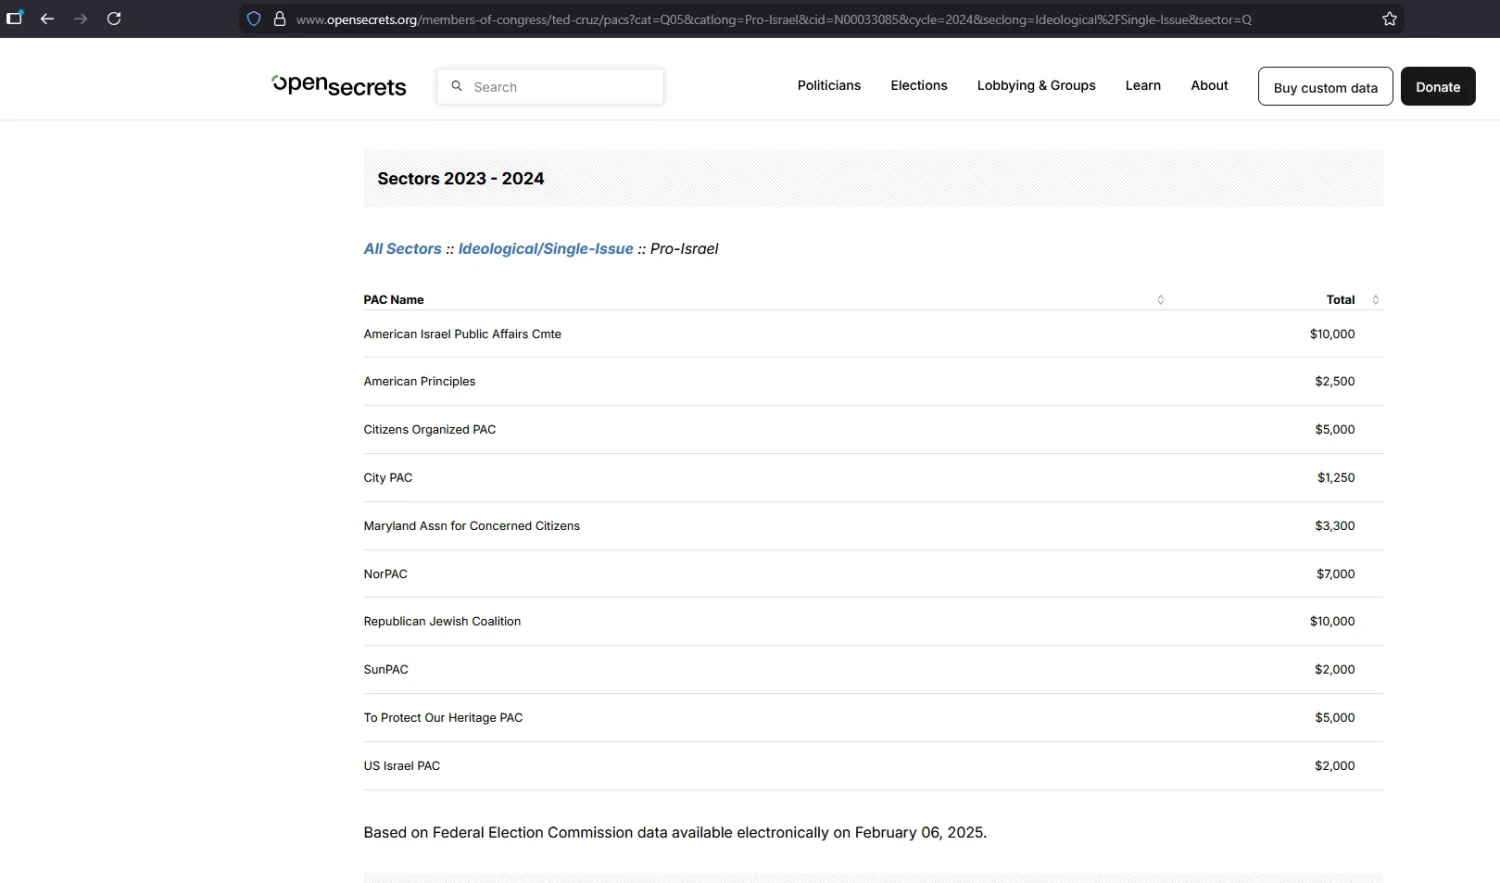This screenshot has width=1500, height=883.
Task: Select the American Principles PAC name
Action: click(x=419, y=382)
